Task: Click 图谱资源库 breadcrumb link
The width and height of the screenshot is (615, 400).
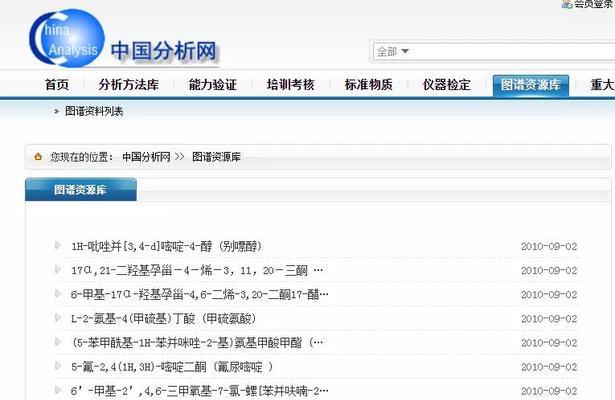Action: [x=216, y=157]
